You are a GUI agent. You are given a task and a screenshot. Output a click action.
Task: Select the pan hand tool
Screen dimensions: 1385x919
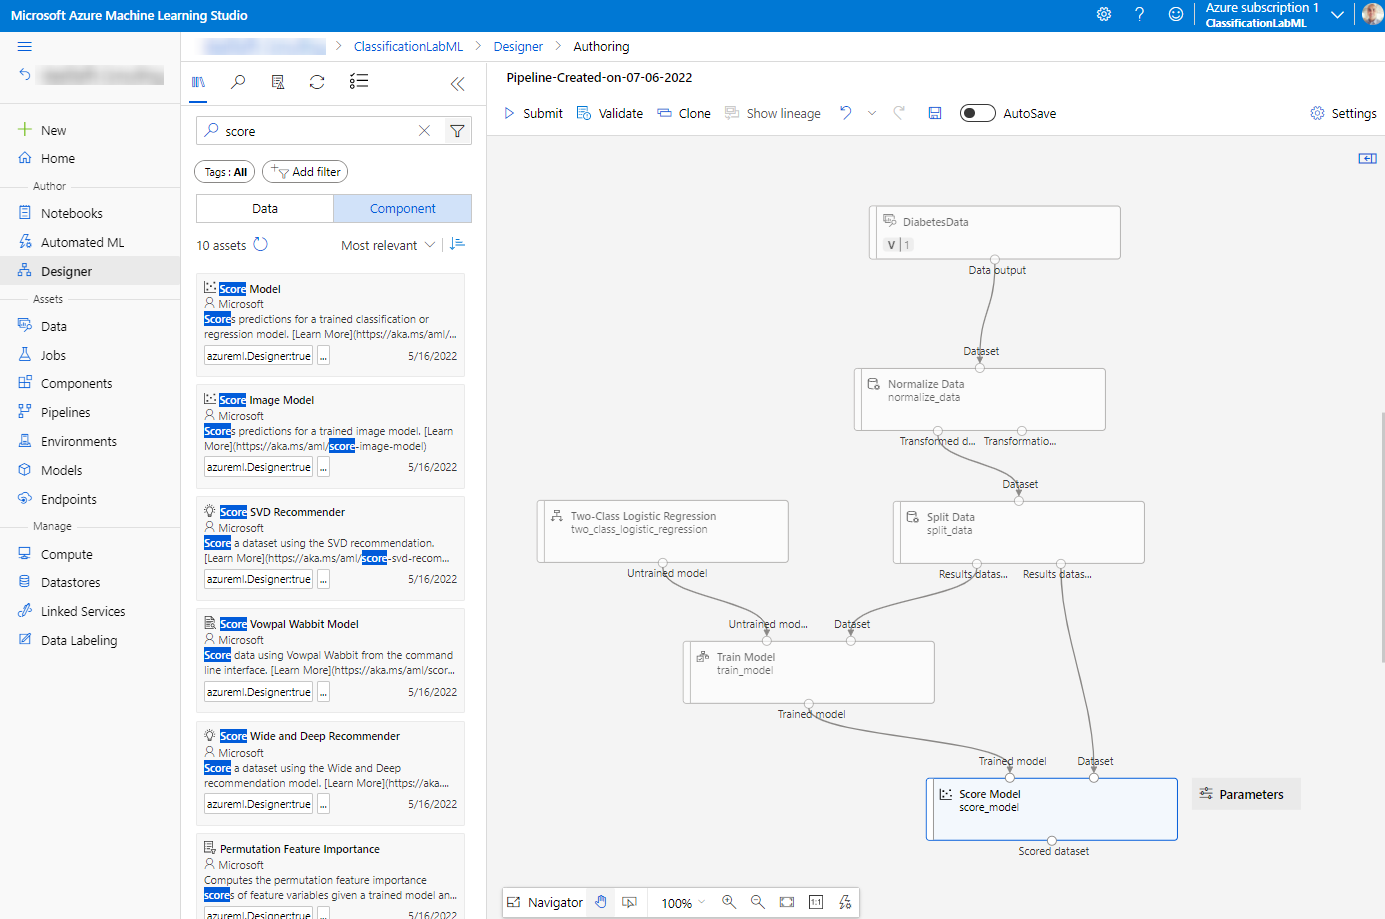tap(601, 902)
